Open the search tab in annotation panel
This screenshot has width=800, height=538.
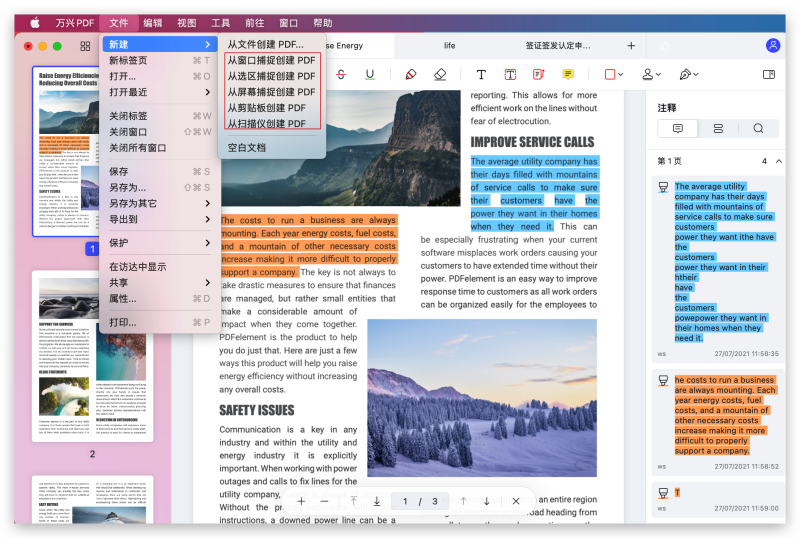point(759,128)
